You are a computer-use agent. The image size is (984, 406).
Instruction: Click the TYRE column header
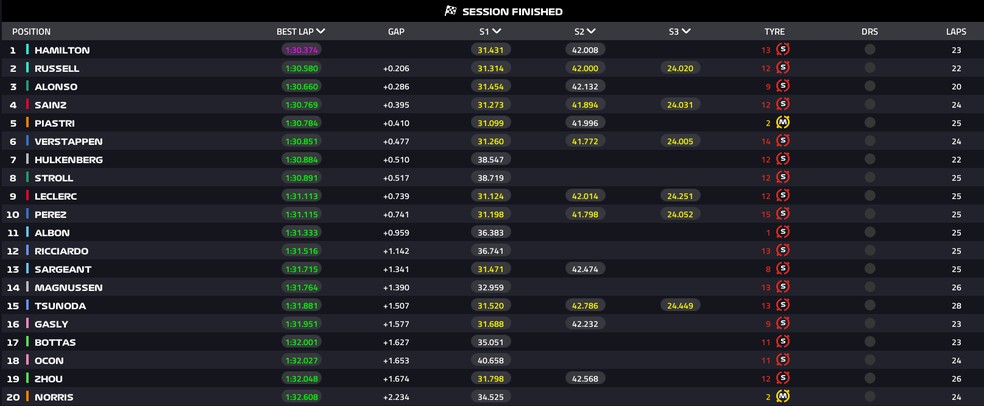pos(774,31)
